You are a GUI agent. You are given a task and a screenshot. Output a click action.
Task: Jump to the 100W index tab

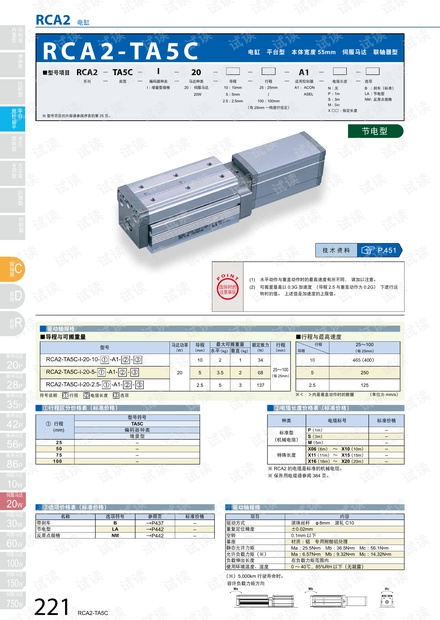click(13, 561)
